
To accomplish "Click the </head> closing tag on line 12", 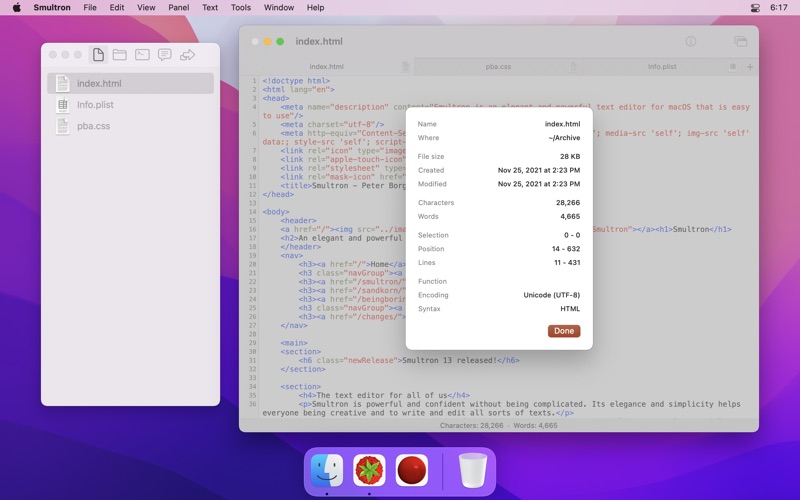I will pos(278,194).
